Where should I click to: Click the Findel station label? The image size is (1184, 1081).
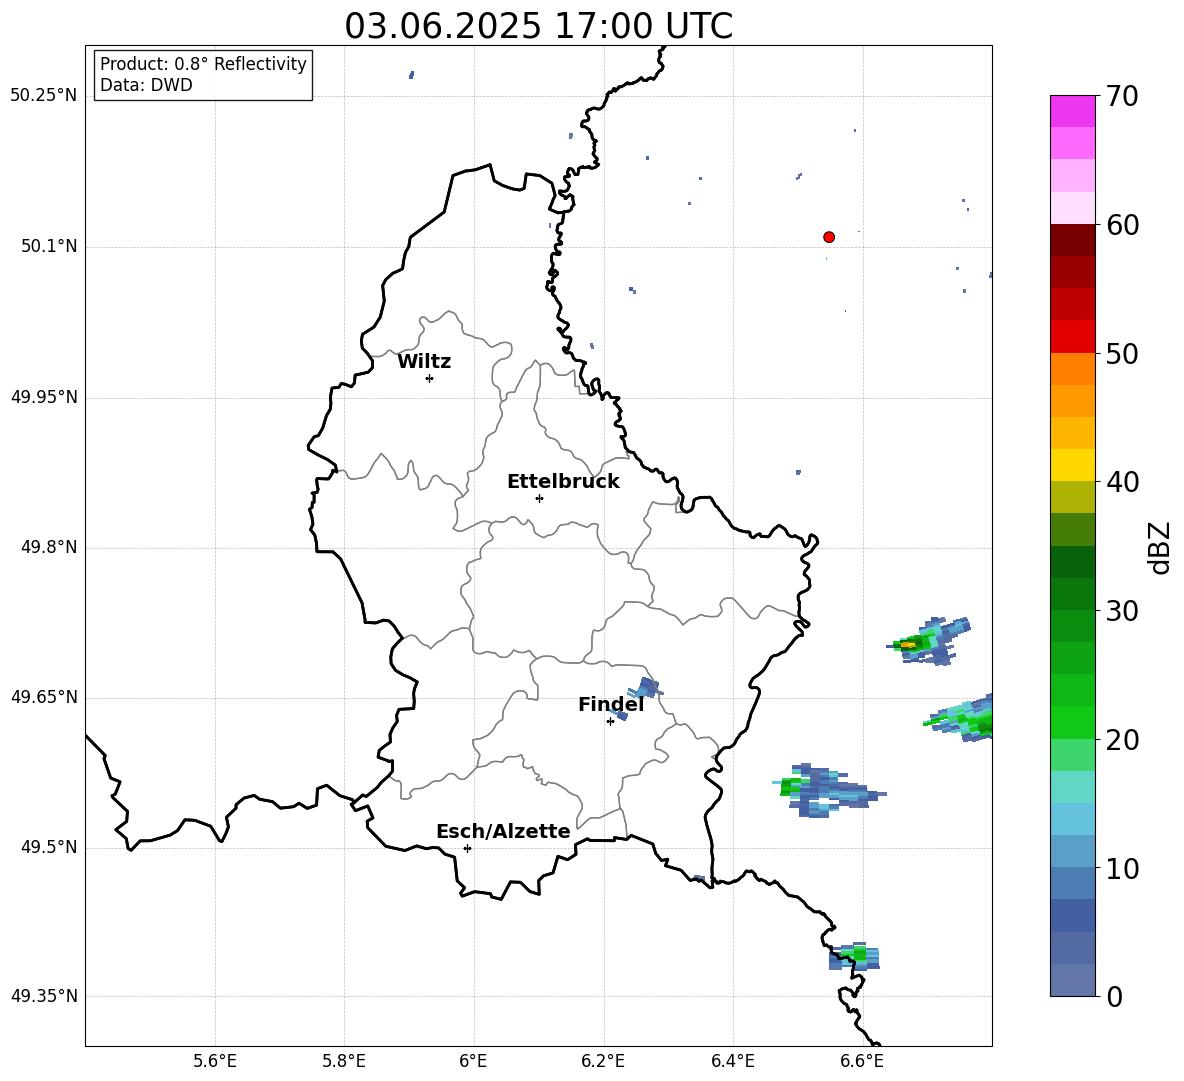611,704
